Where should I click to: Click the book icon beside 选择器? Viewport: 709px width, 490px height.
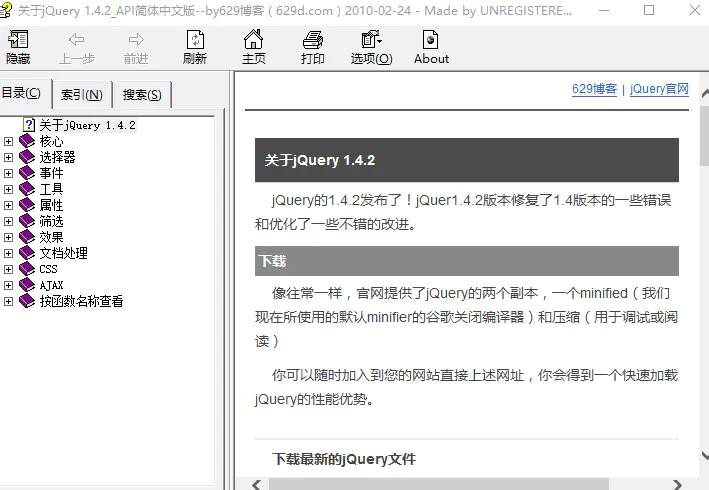[27, 157]
